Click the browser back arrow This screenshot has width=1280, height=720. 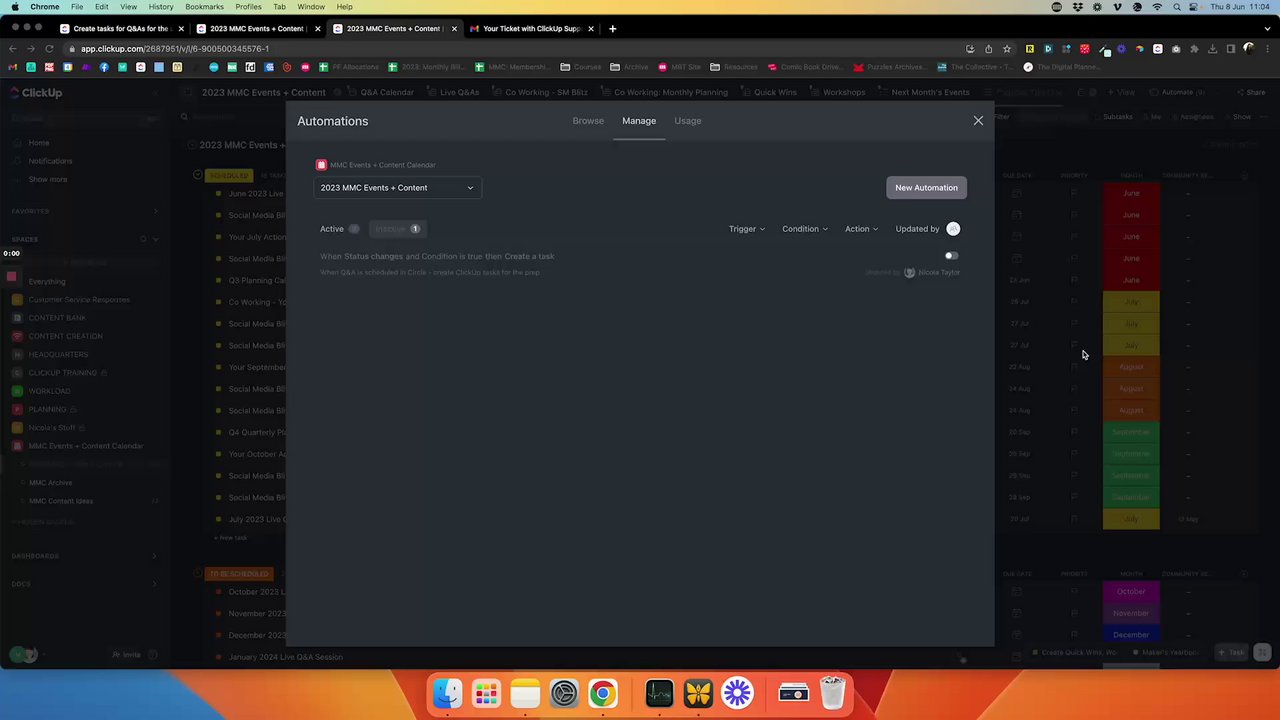tap(12, 49)
